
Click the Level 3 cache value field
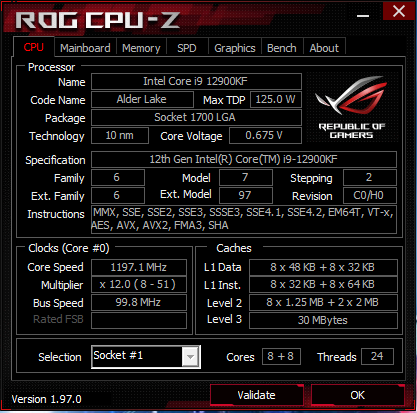tap(323, 320)
